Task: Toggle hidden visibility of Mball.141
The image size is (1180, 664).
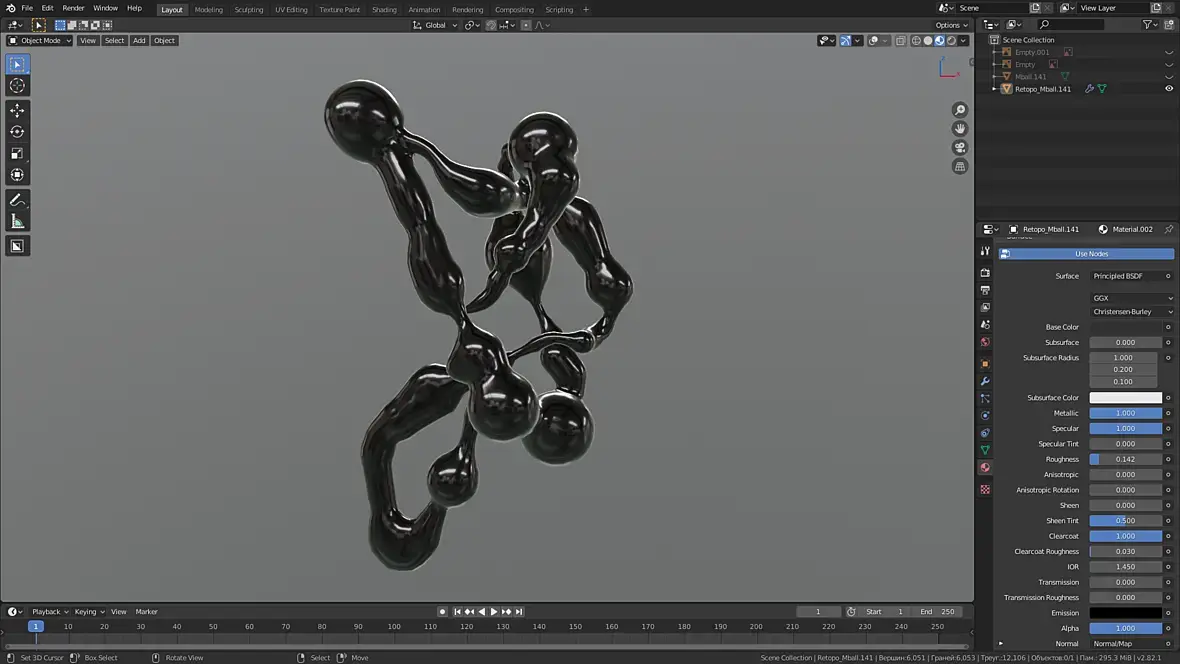Action: (1169, 77)
